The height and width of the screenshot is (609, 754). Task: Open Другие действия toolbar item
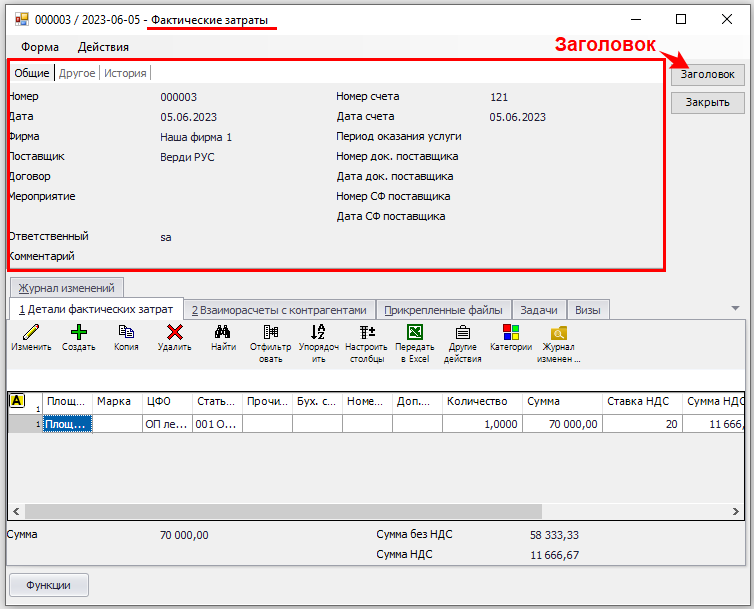pos(462,333)
